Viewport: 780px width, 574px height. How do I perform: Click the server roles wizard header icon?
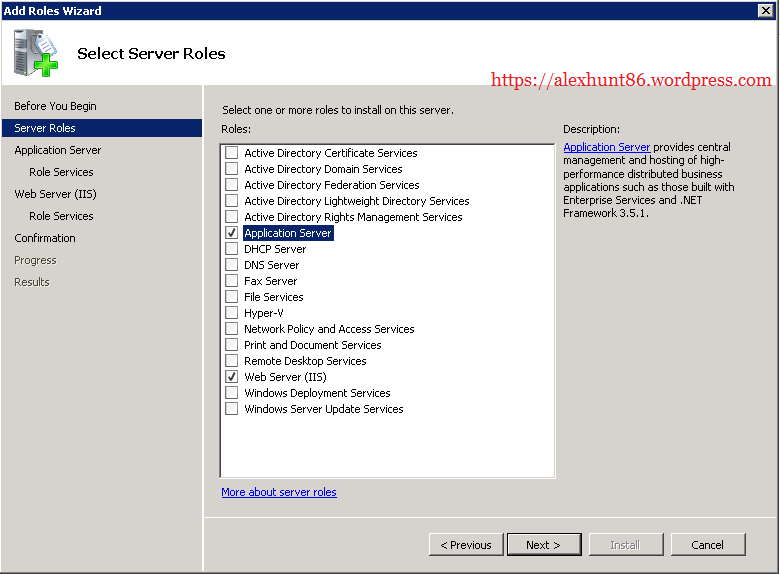tap(36, 54)
